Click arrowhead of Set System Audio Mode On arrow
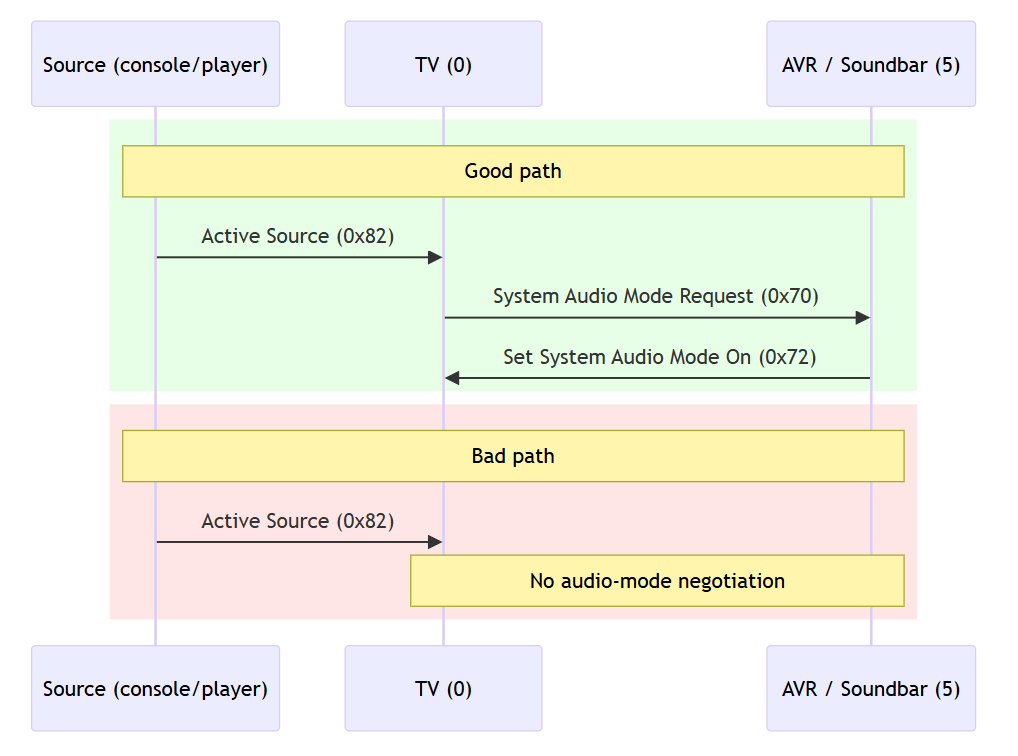 click(x=452, y=378)
